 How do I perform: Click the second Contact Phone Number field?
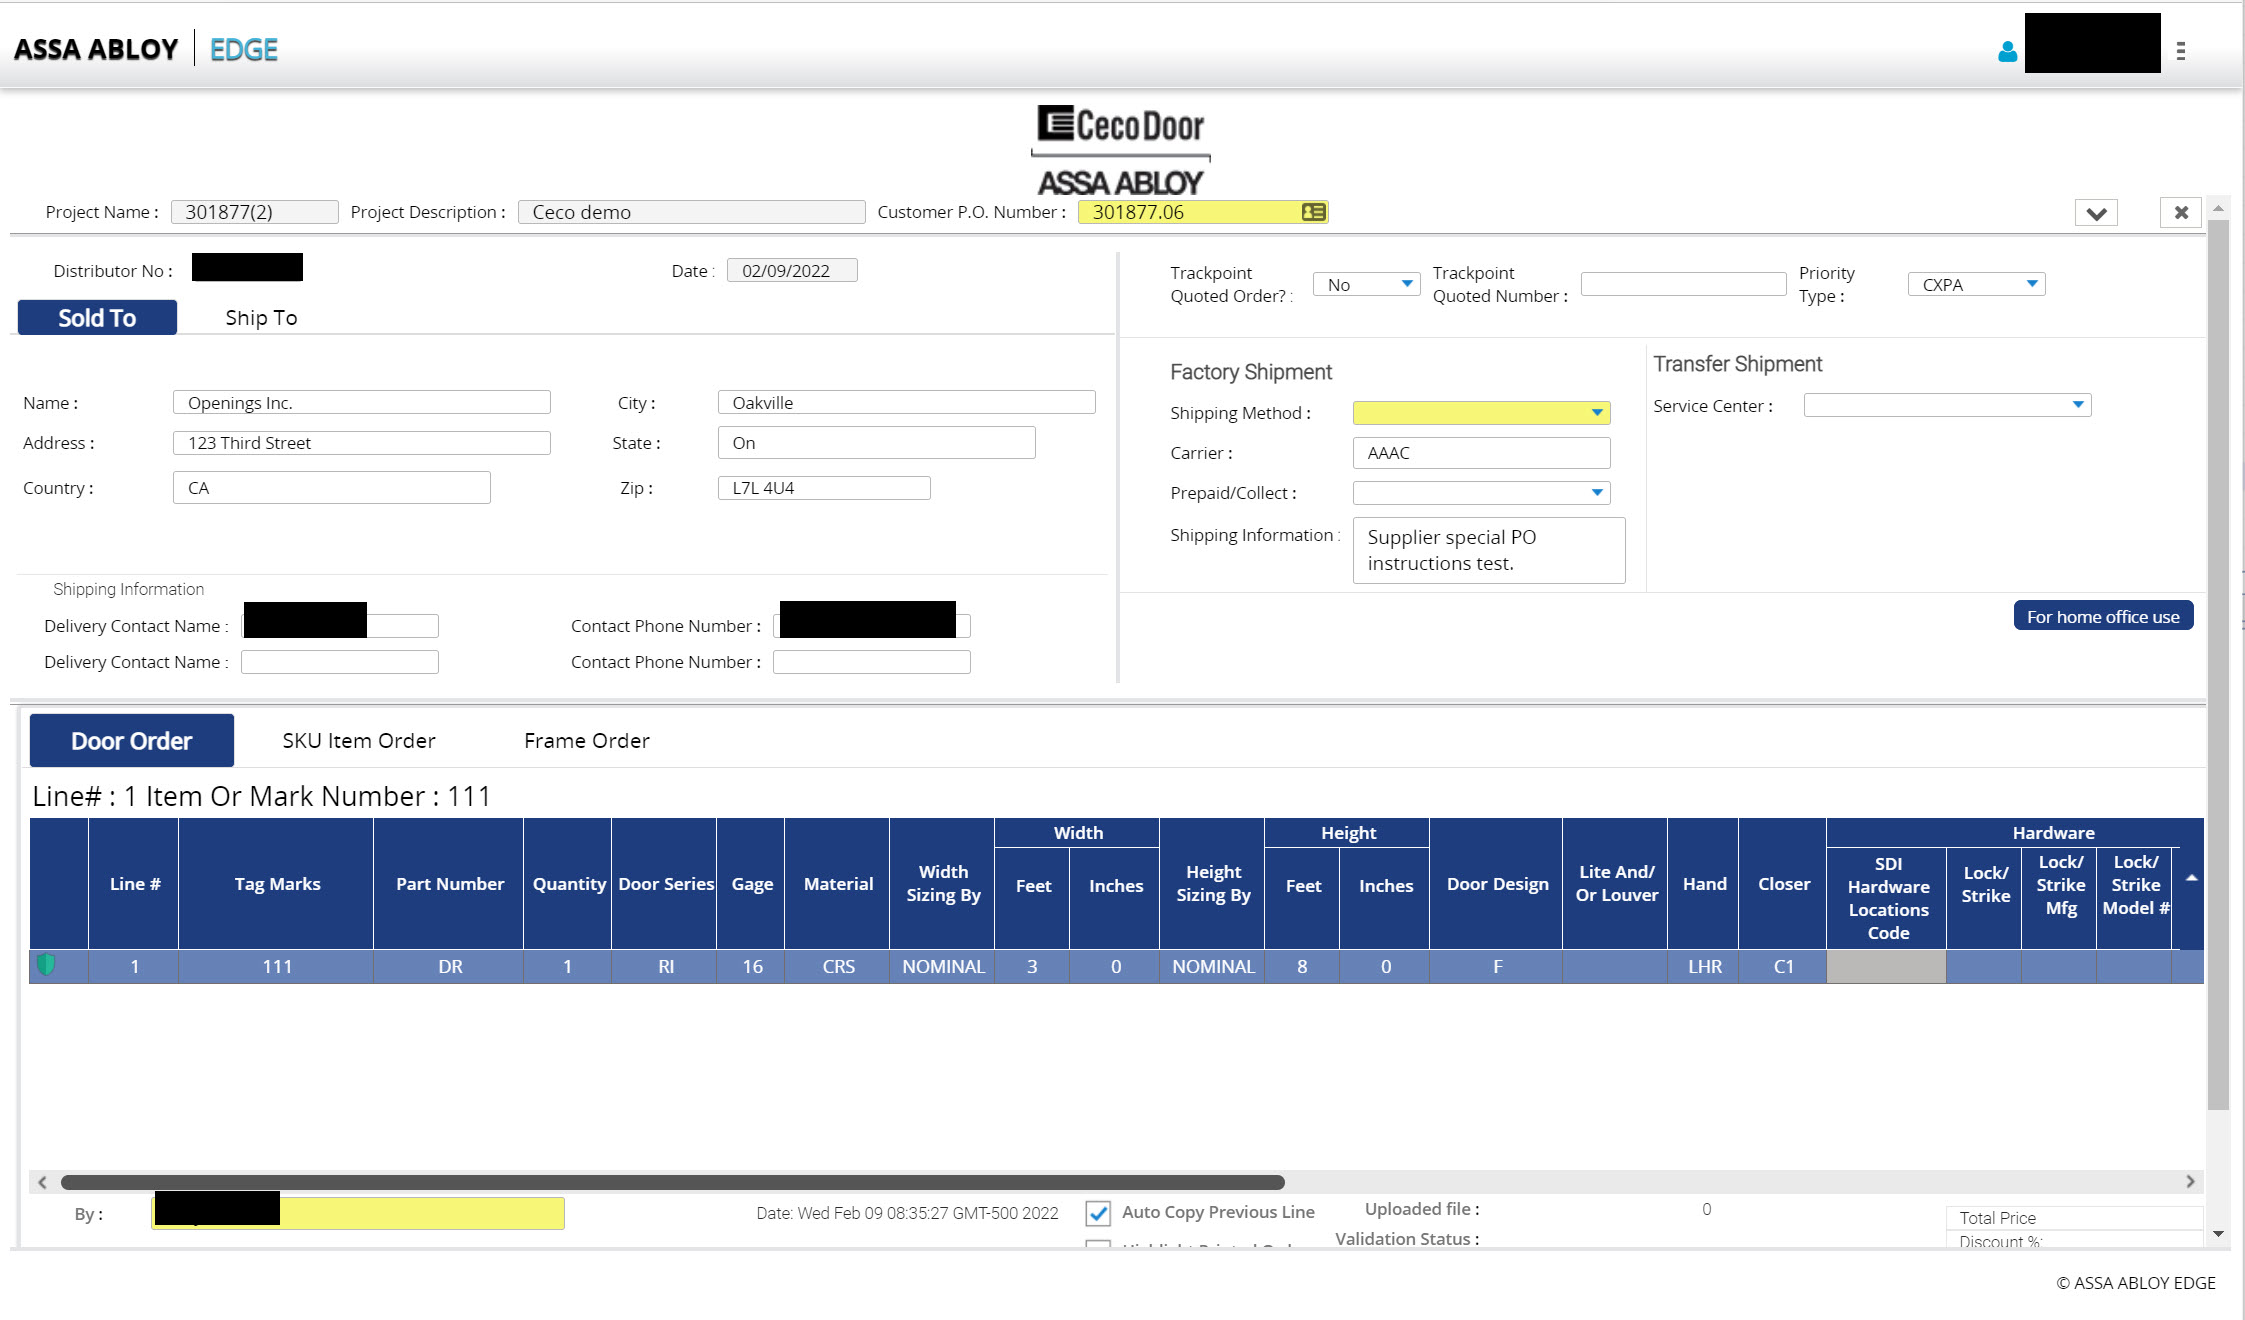click(x=871, y=662)
